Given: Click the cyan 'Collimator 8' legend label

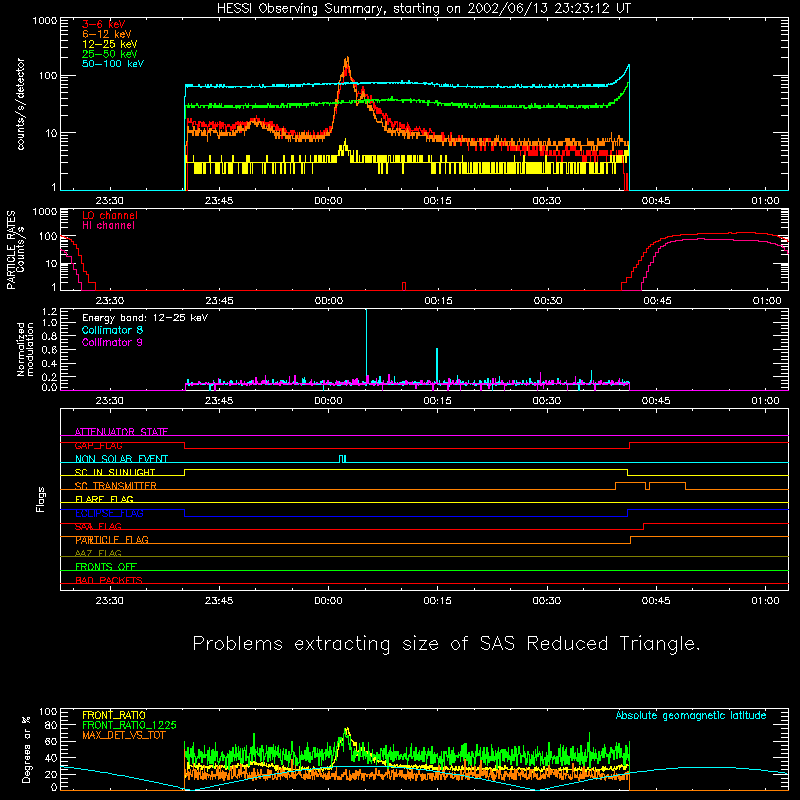Looking at the screenshot, I should [x=112, y=330].
